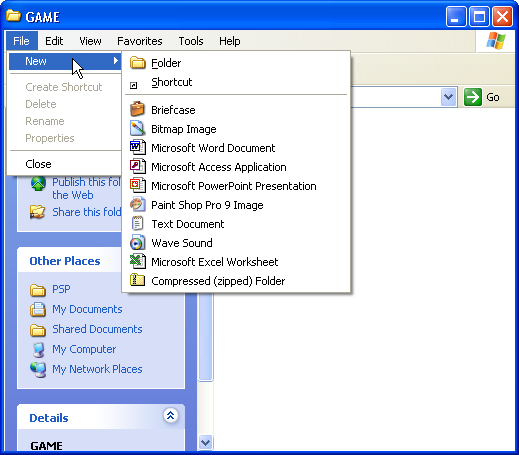
Task: Click the Publish to Web globe icon
Action: click(38, 184)
